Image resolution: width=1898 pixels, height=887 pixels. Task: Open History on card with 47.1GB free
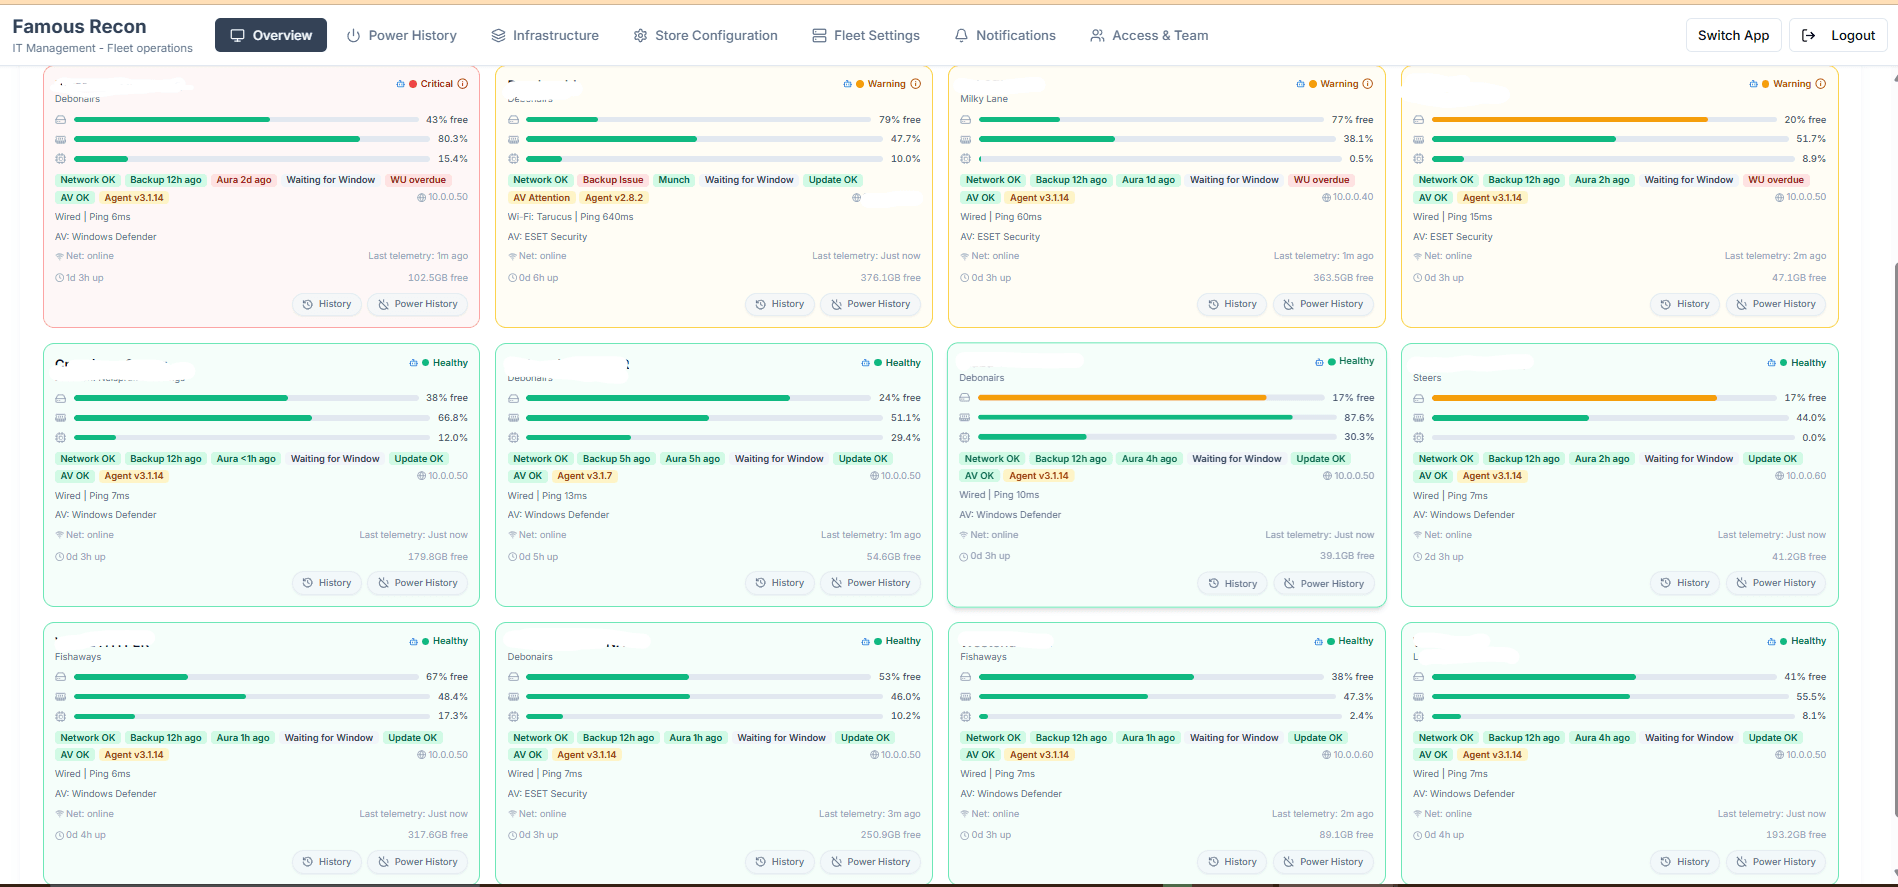pos(1684,304)
